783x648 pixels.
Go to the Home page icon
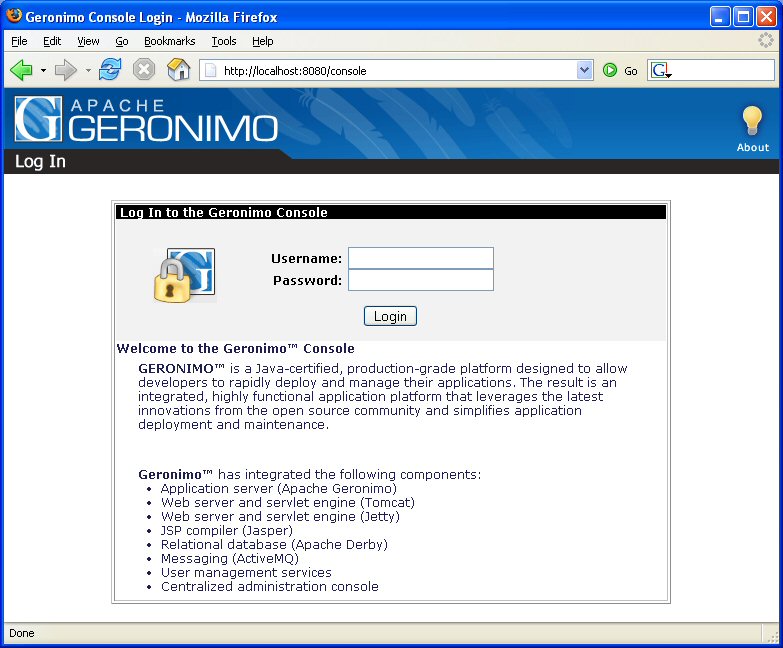pyautogui.click(x=178, y=69)
